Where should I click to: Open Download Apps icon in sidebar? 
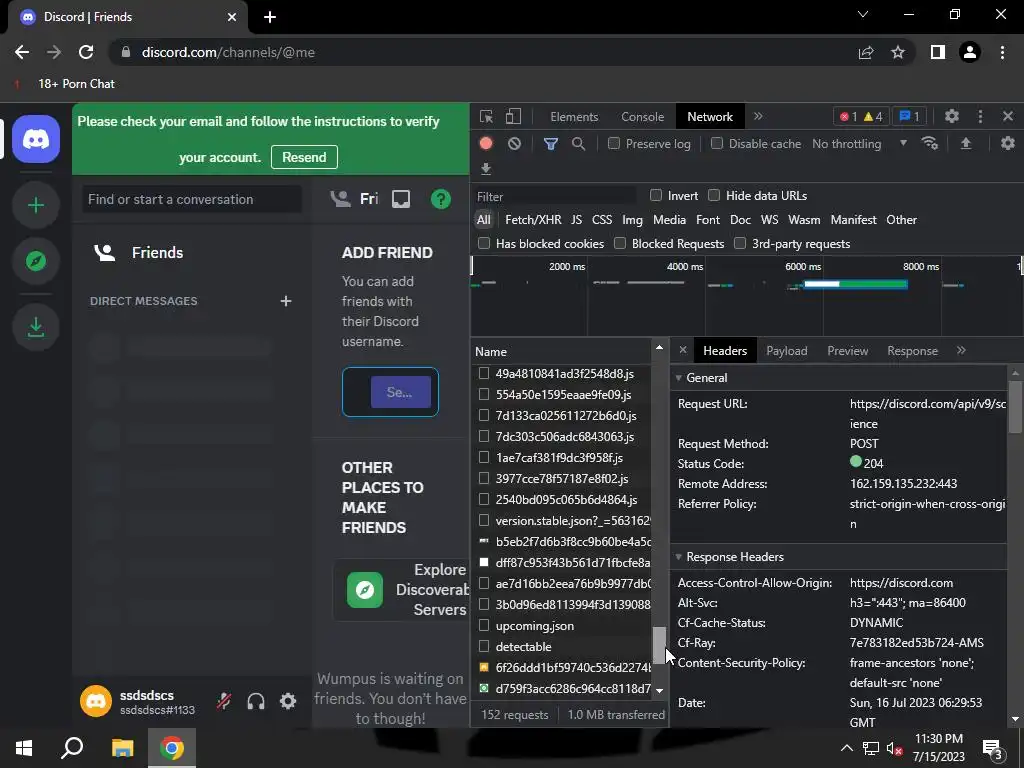36,327
